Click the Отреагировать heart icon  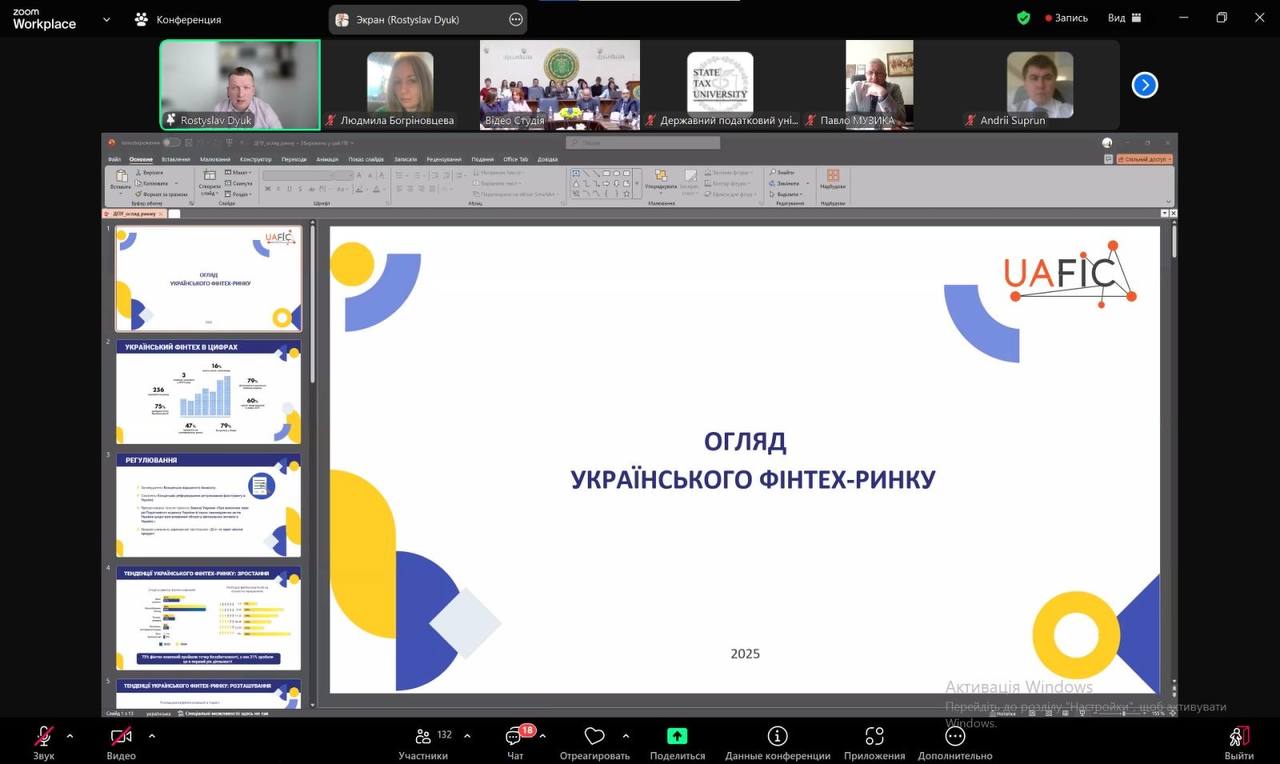click(594, 737)
